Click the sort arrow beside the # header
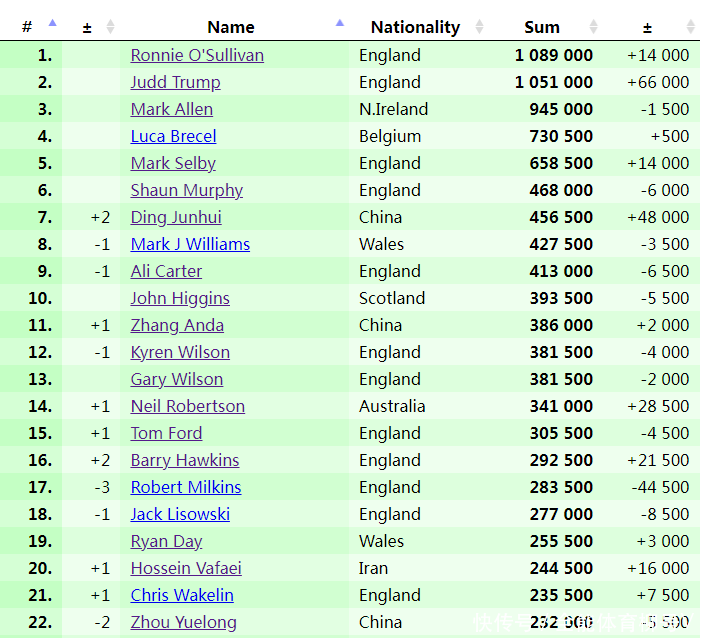Viewport: 701px width, 638px height. point(53,23)
